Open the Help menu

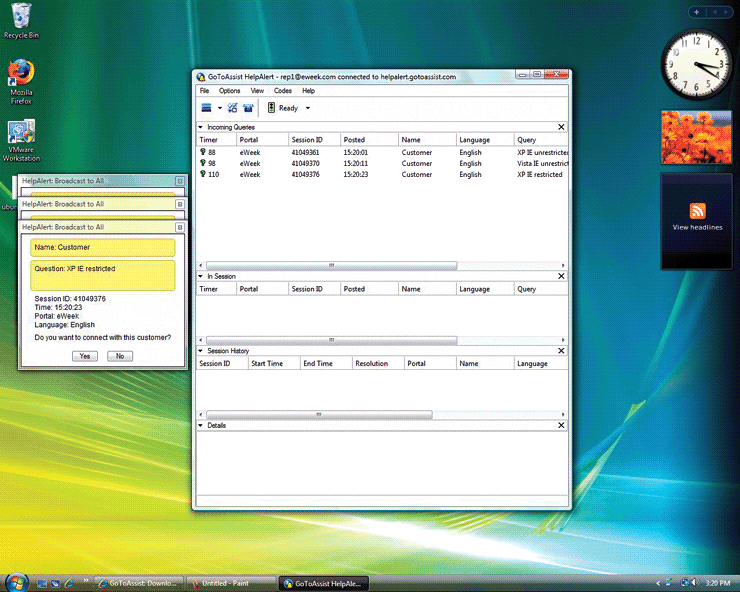[x=308, y=91]
